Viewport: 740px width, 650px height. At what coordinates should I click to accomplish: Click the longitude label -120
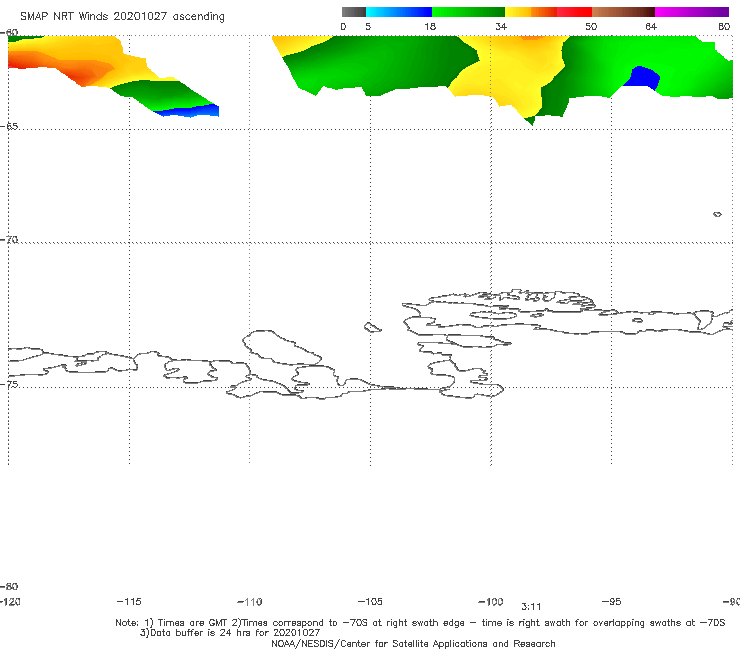[10, 601]
